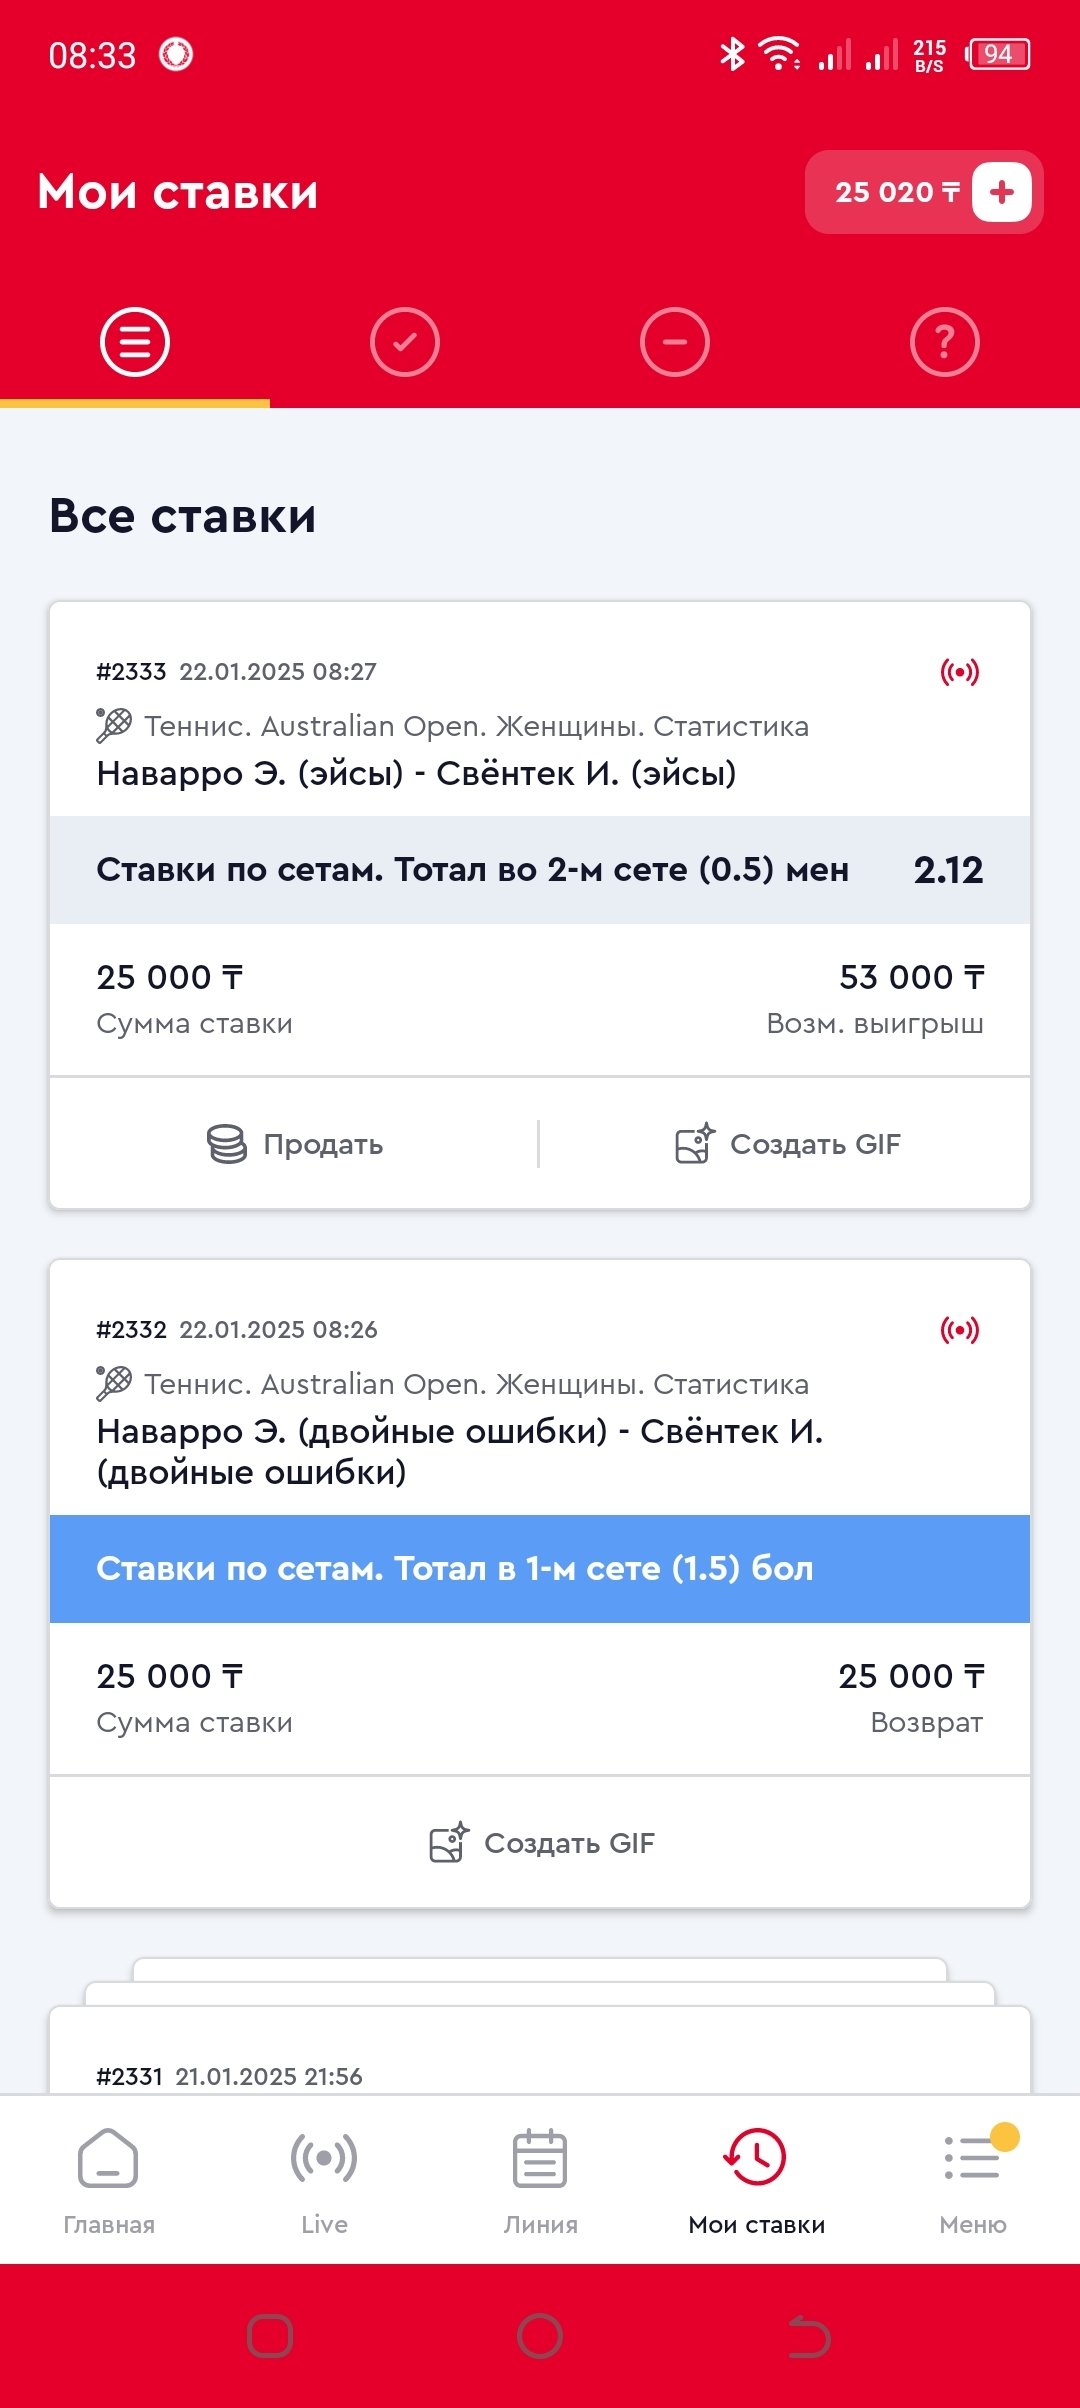Select Мои ставки in bottom navigation
Viewport: 1080px width, 2408px height.
pos(756,2180)
